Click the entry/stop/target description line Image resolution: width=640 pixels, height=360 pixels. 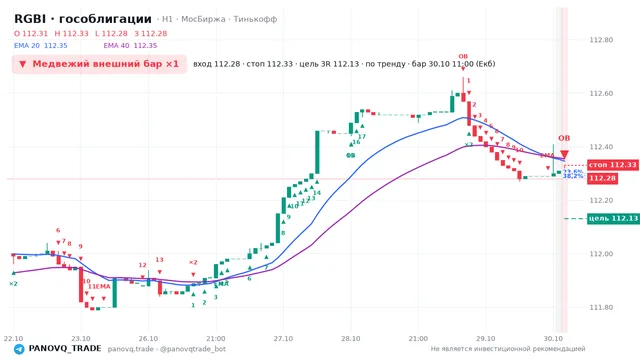pos(344,64)
